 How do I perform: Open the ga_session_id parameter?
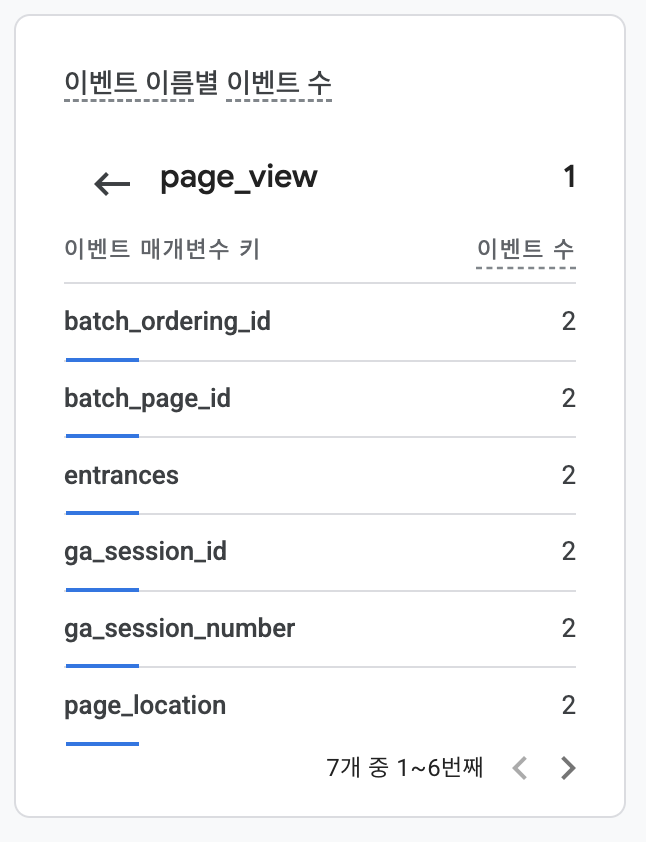pyautogui.click(x=320, y=553)
